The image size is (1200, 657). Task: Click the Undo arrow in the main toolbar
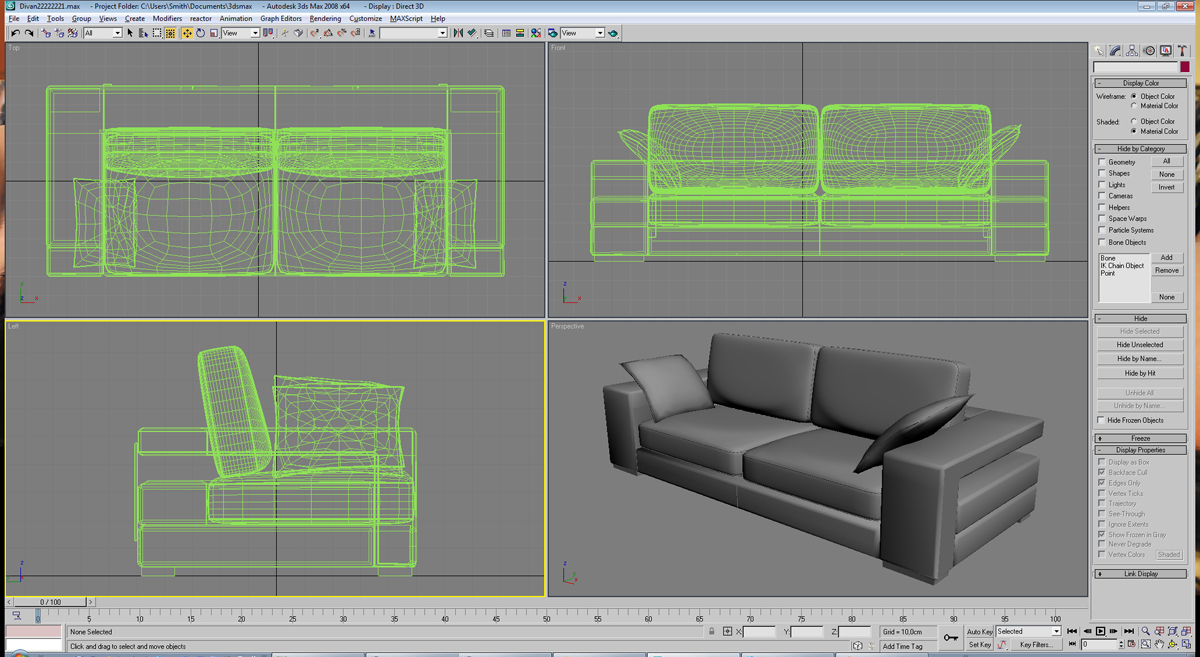pyautogui.click(x=15, y=33)
